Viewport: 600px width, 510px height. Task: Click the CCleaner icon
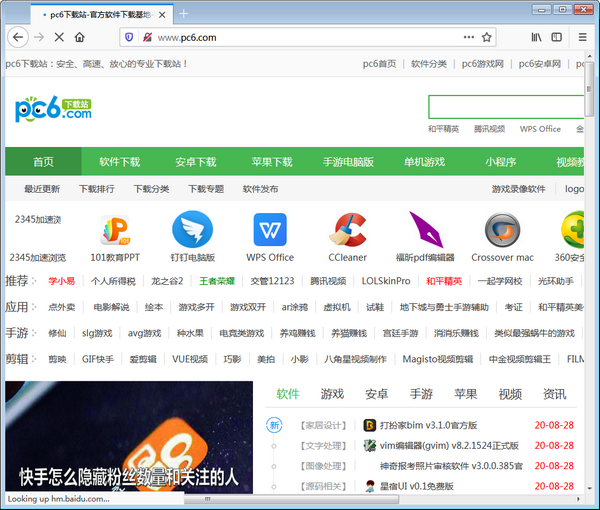(x=348, y=230)
